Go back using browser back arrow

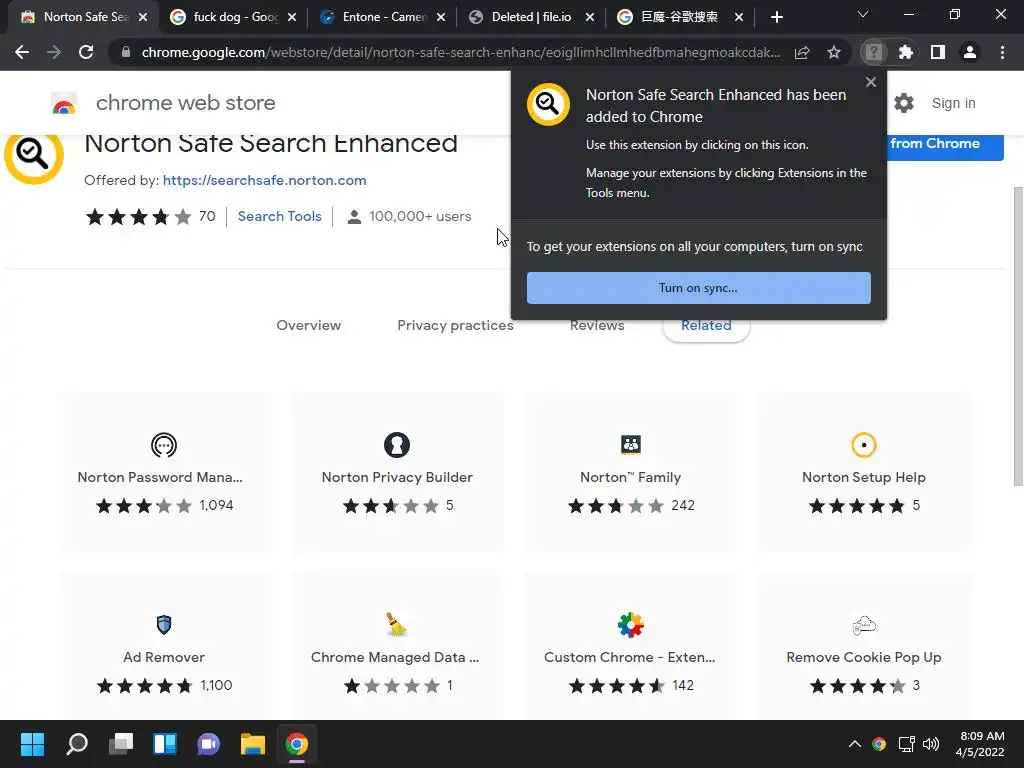click(x=22, y=52)
